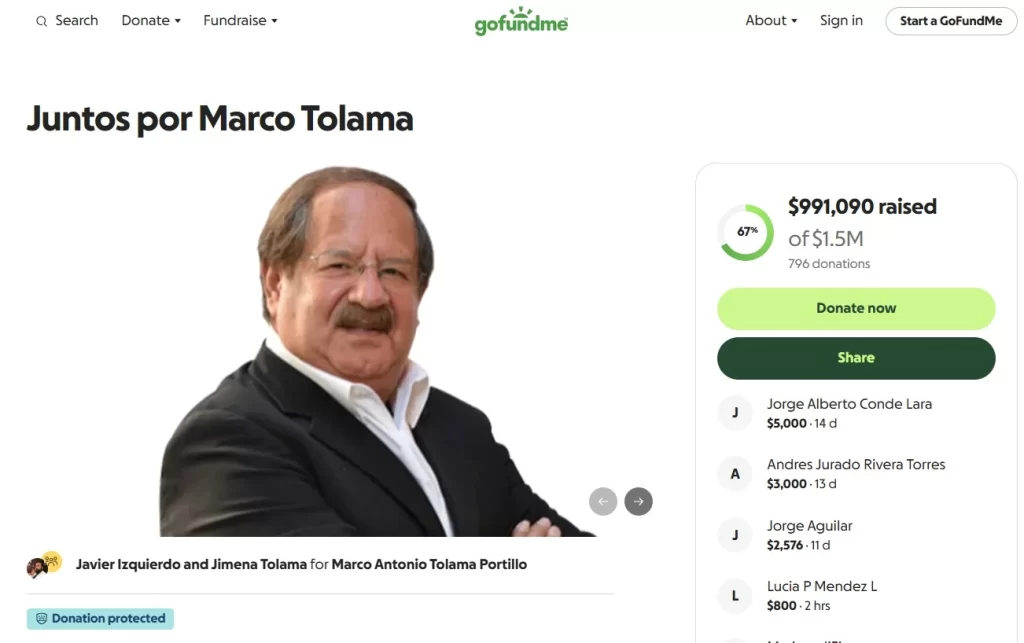Screen dimensions: 1024x643
Task: Click donor avatar for Jorge Aguilar
Action: [735, 535]
